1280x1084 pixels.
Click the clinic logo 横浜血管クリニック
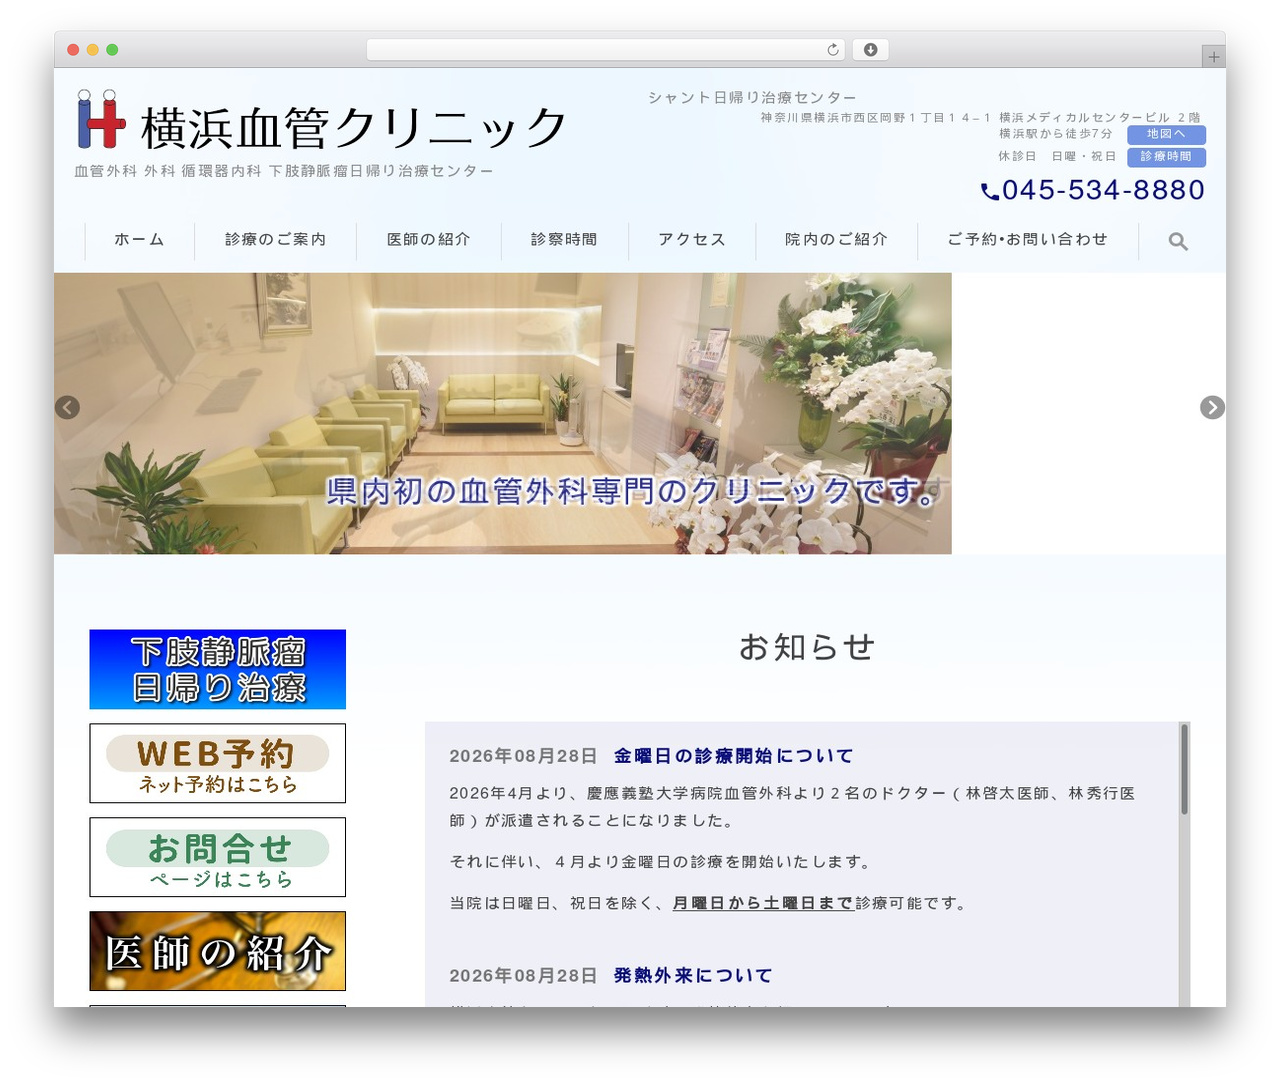coord(322,122)
